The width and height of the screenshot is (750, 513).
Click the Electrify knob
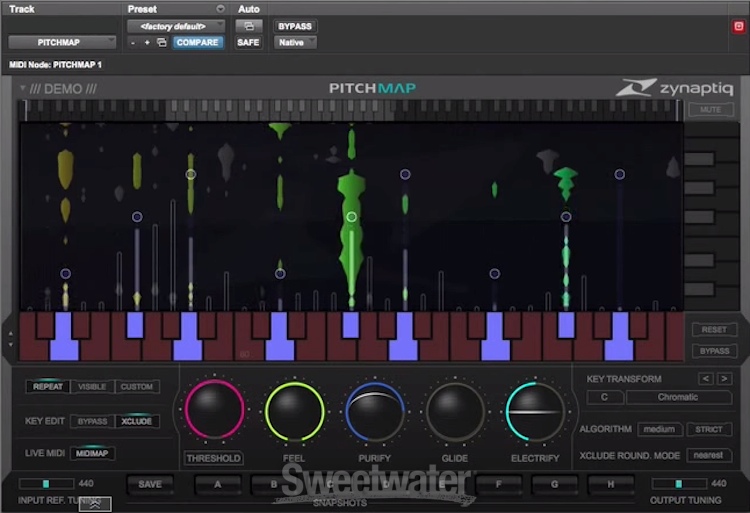tap(535, 411)
